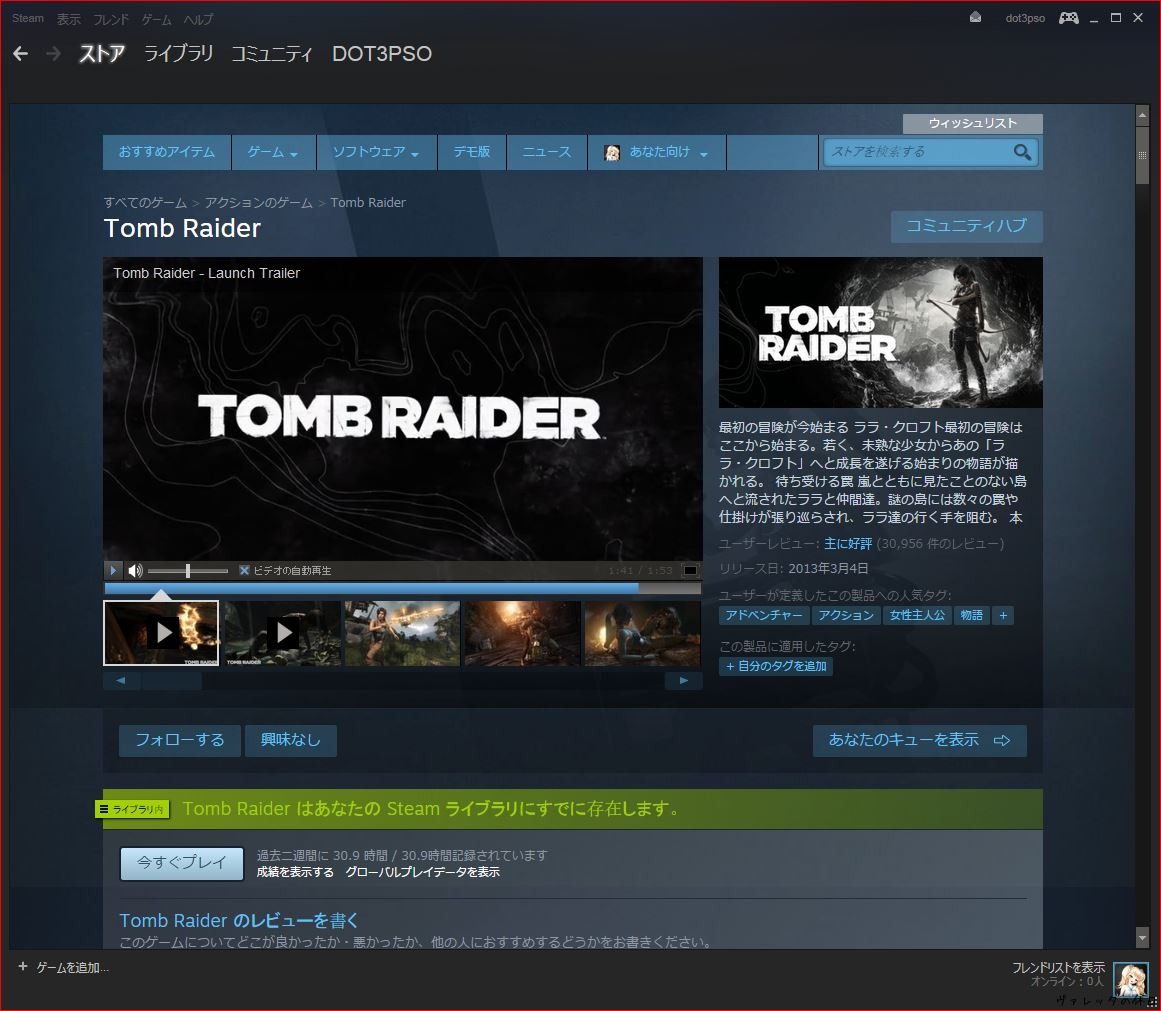
Task: Select the 女性主人公 tag
Action: tap(917, 615)
